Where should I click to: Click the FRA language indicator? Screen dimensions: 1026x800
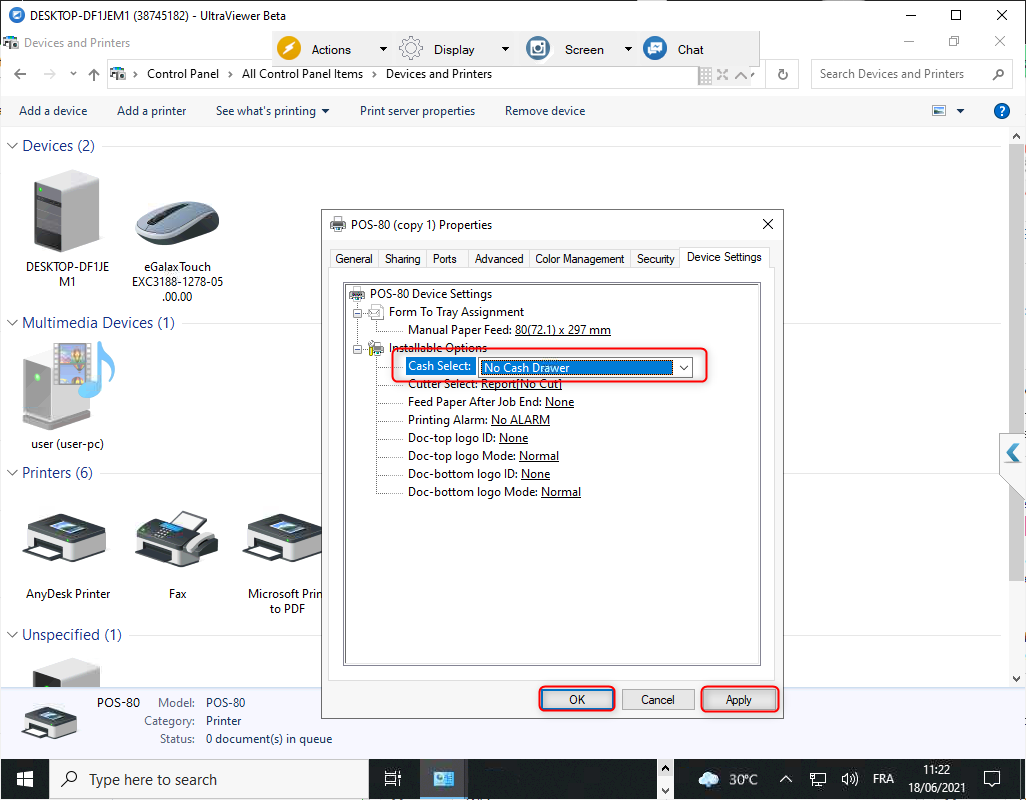(x=883, y=779)
